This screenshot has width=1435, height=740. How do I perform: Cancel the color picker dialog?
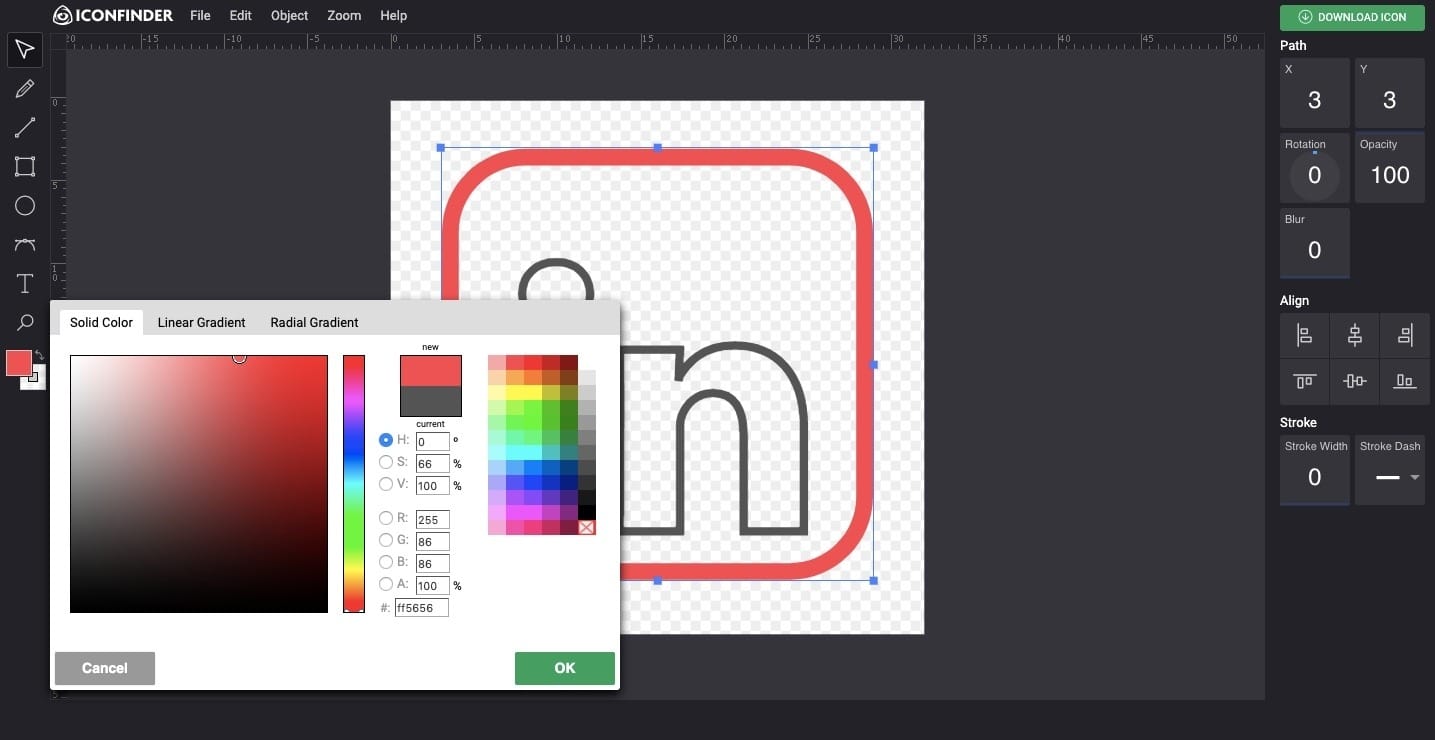coord(105,668)
